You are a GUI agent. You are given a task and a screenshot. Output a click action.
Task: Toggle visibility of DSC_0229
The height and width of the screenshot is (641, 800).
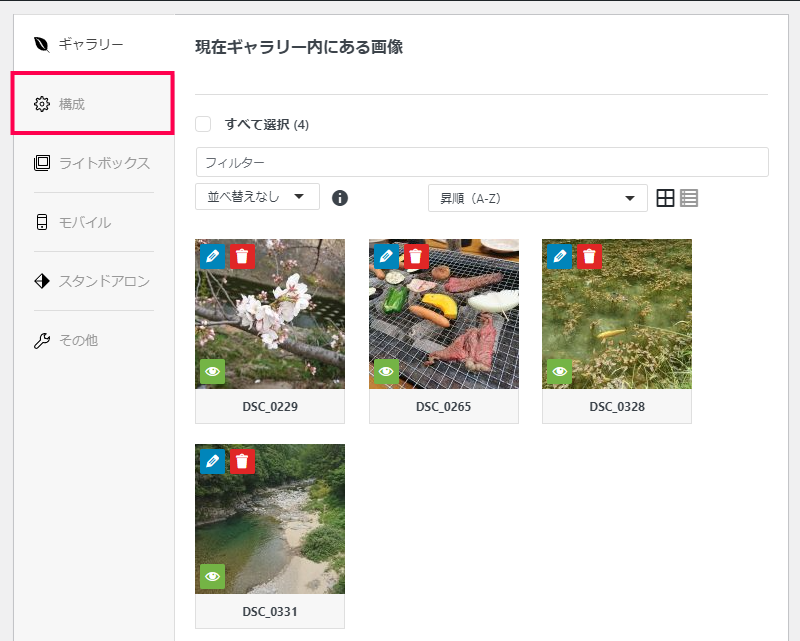pos(212,372)
